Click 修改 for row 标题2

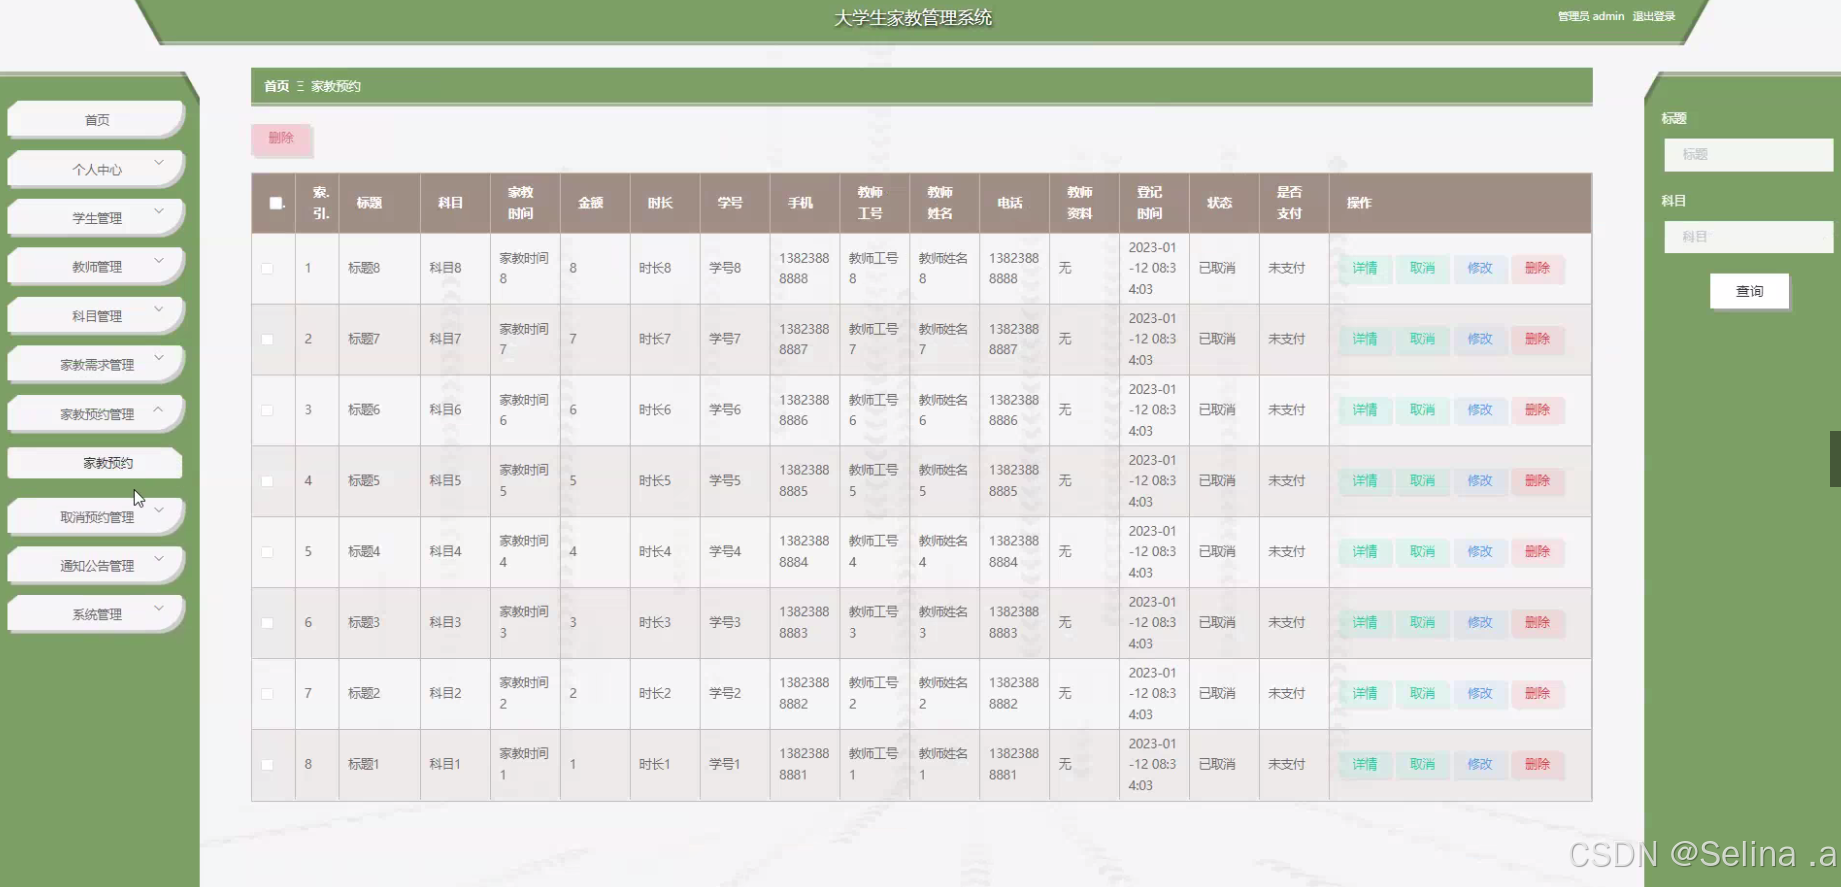[x=1480, y=694]
